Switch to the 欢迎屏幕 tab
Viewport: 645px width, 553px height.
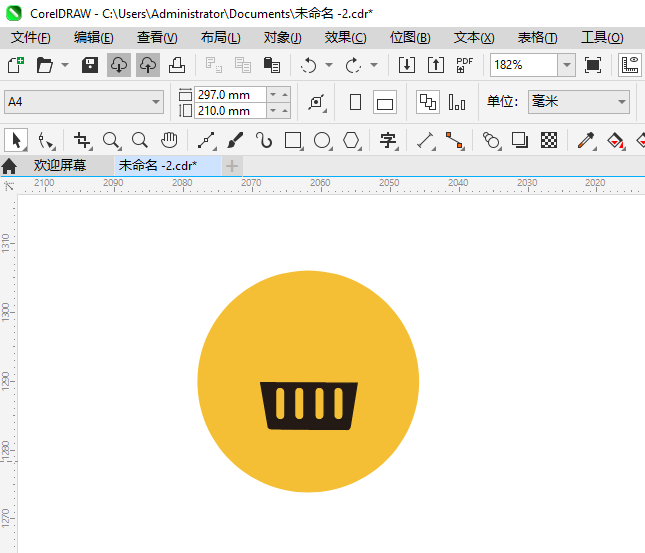coord(60,165)
